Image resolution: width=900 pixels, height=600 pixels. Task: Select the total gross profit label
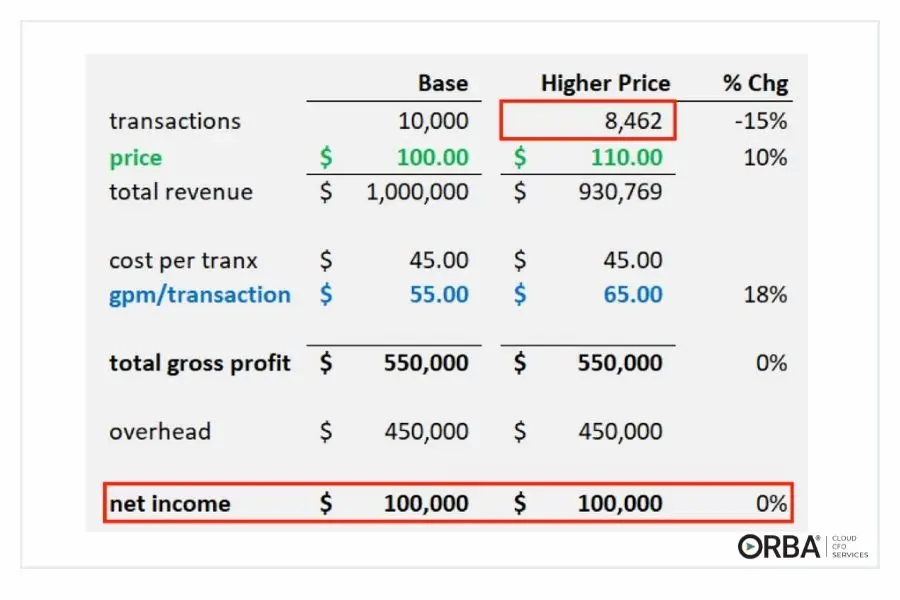[200, 363]
